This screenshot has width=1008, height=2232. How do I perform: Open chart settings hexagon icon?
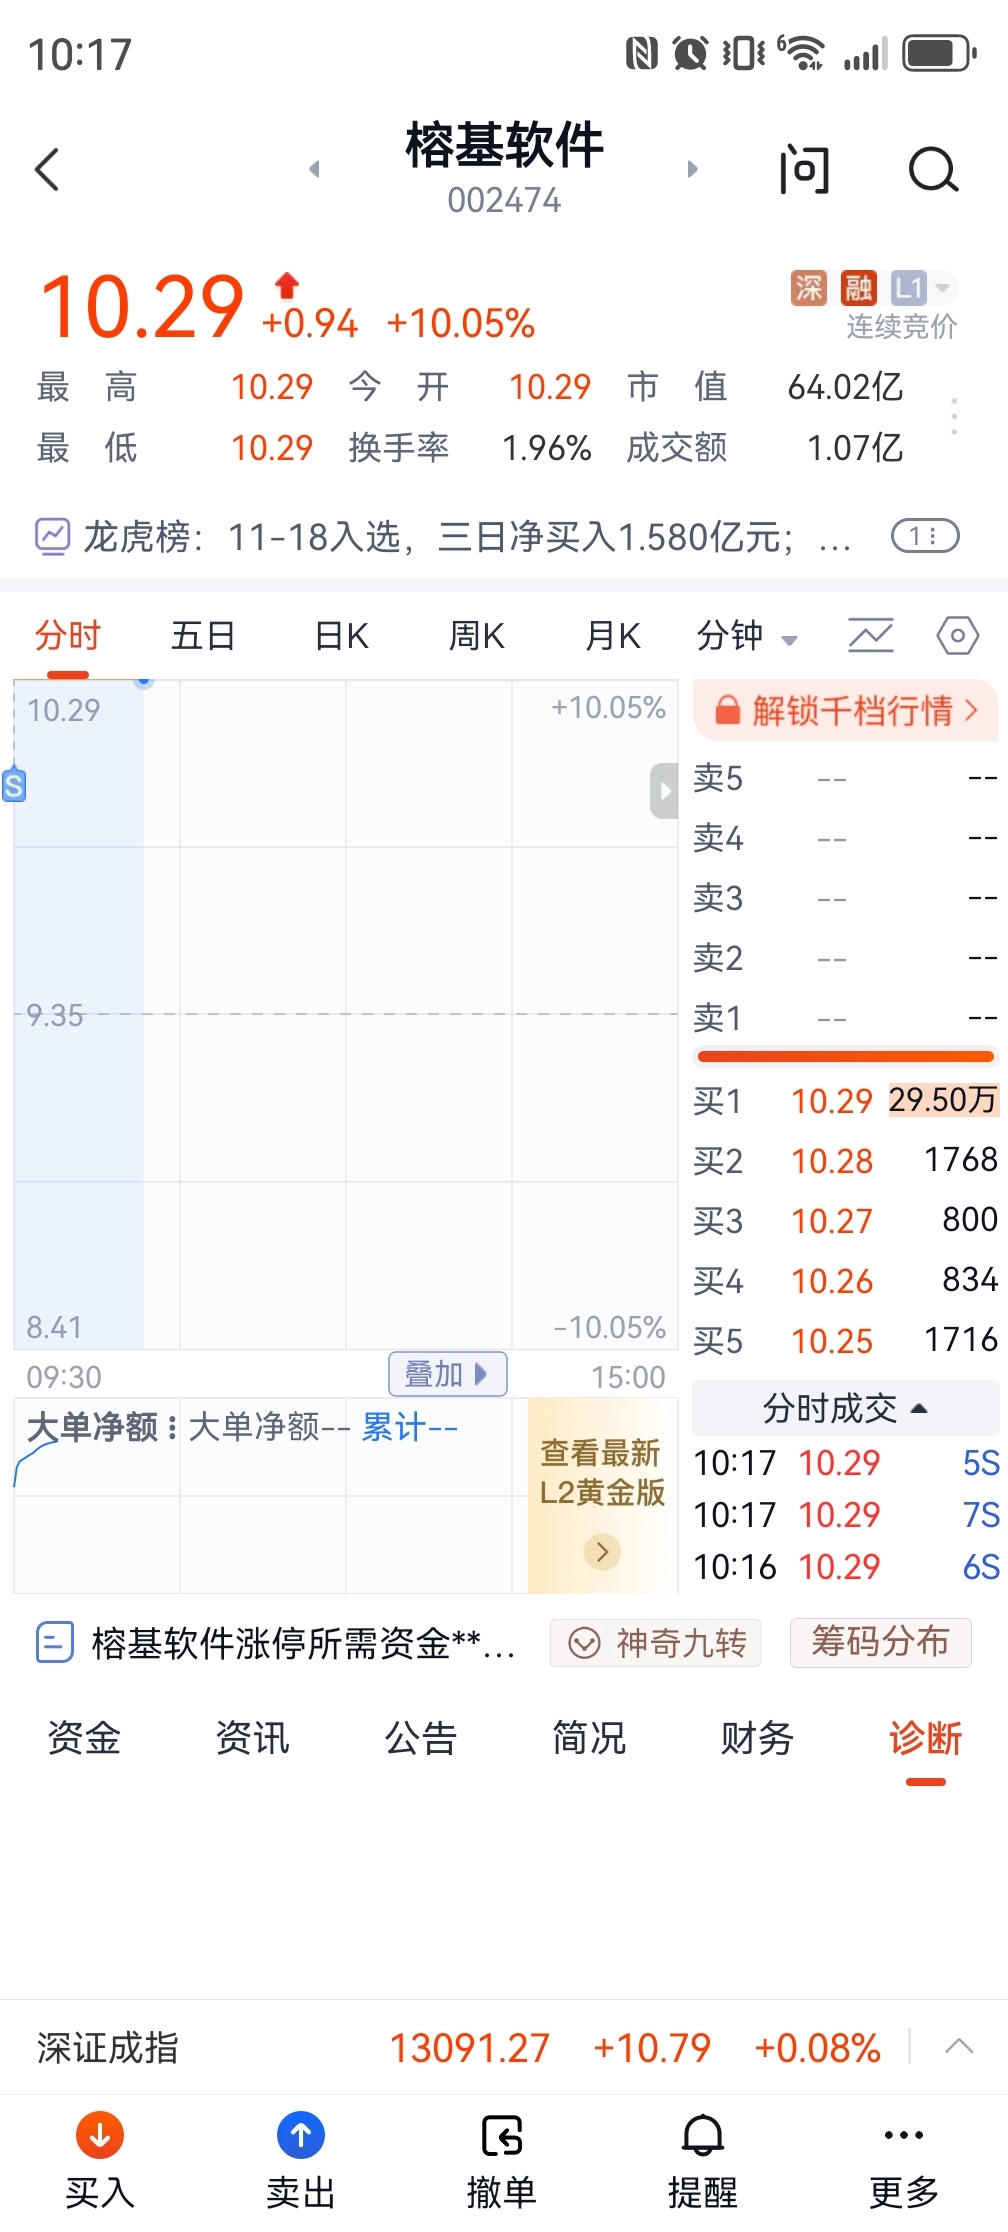pyautogui.click(x=957, y=636)
